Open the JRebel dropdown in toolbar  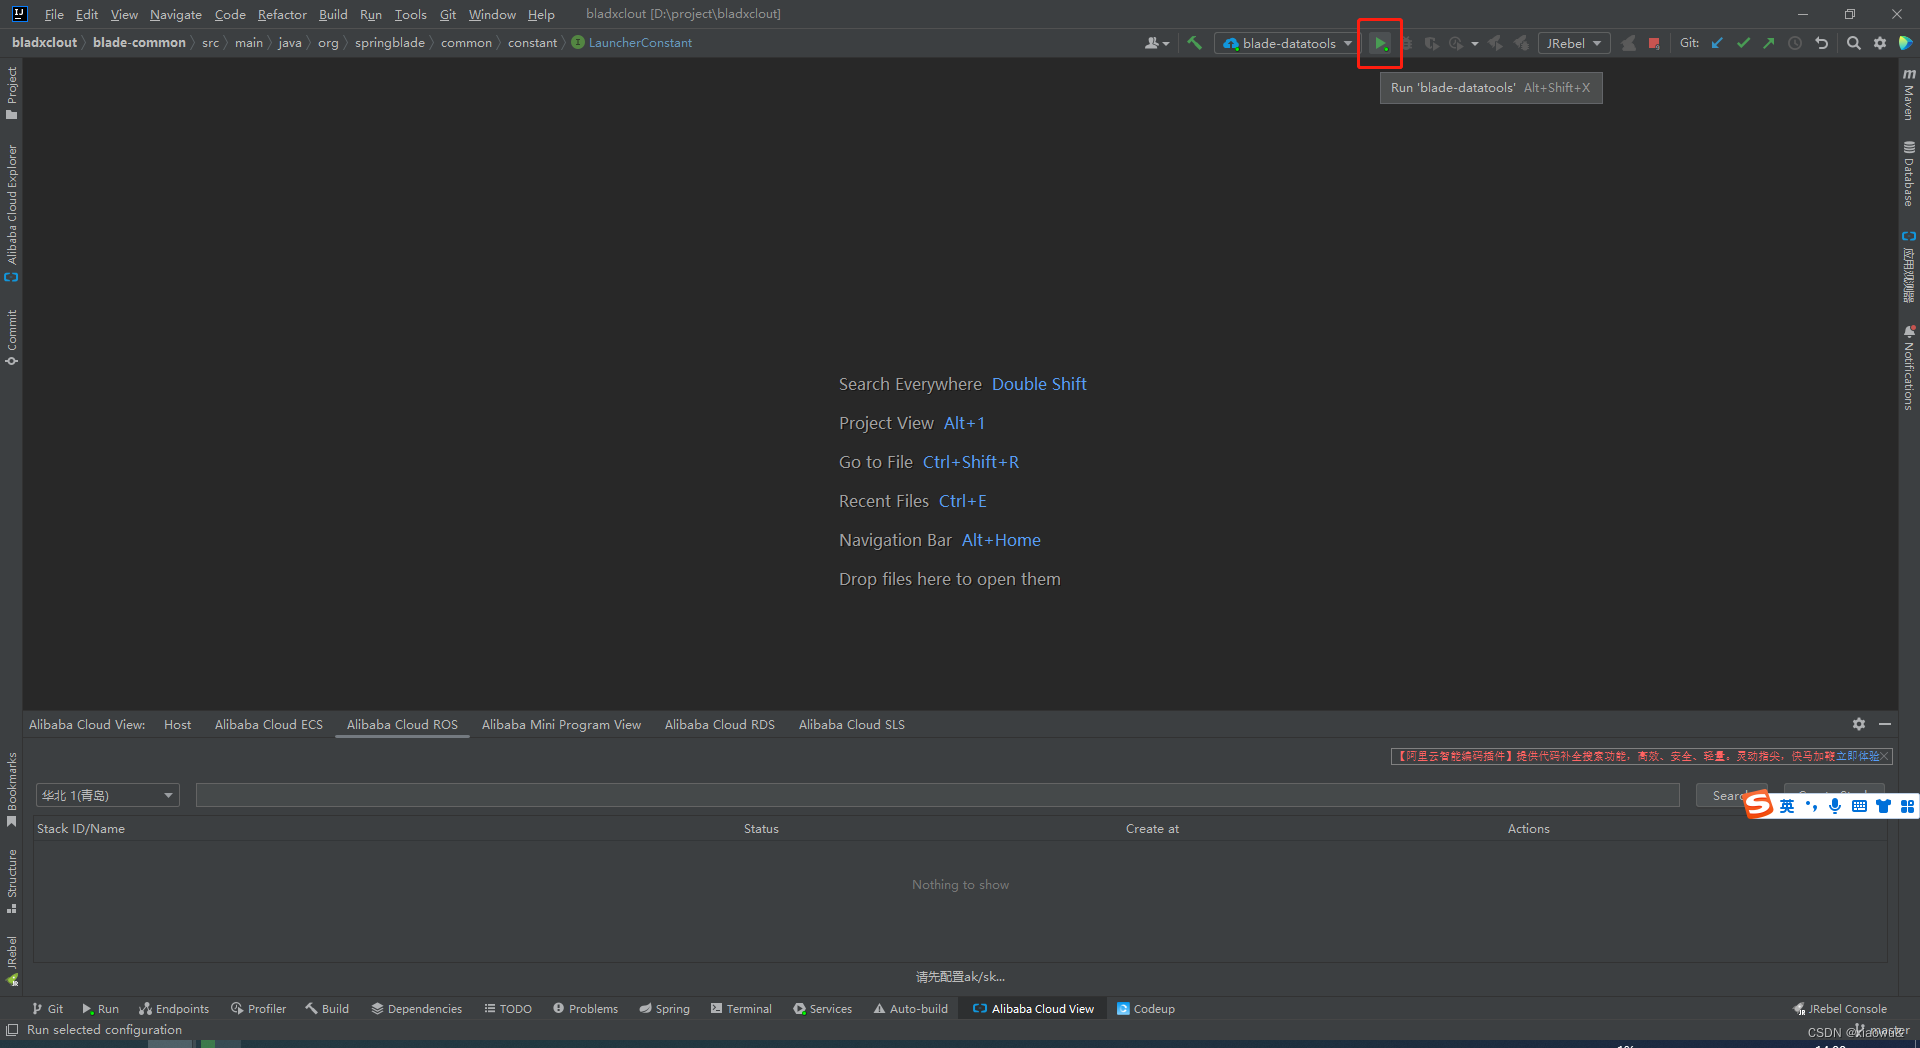1574,43
